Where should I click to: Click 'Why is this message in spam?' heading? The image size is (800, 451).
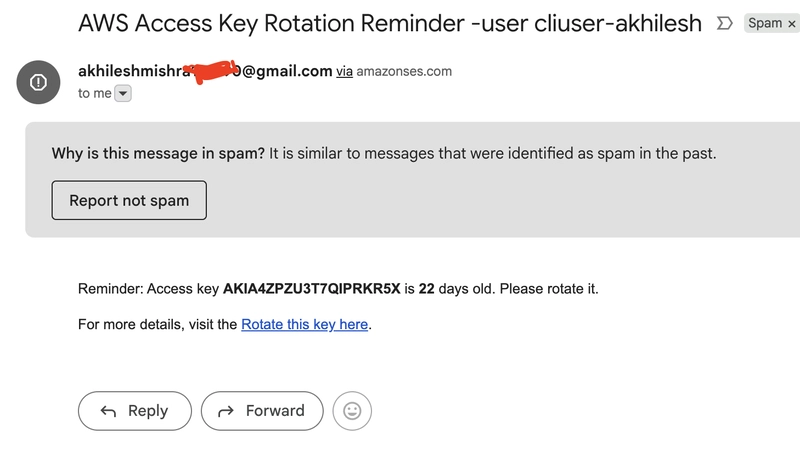[158, 154]
